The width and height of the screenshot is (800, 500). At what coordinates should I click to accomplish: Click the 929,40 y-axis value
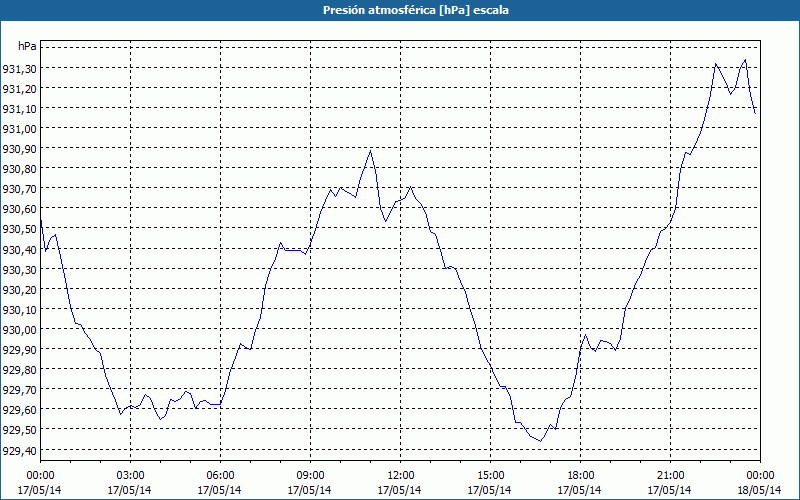pos(19,449)
